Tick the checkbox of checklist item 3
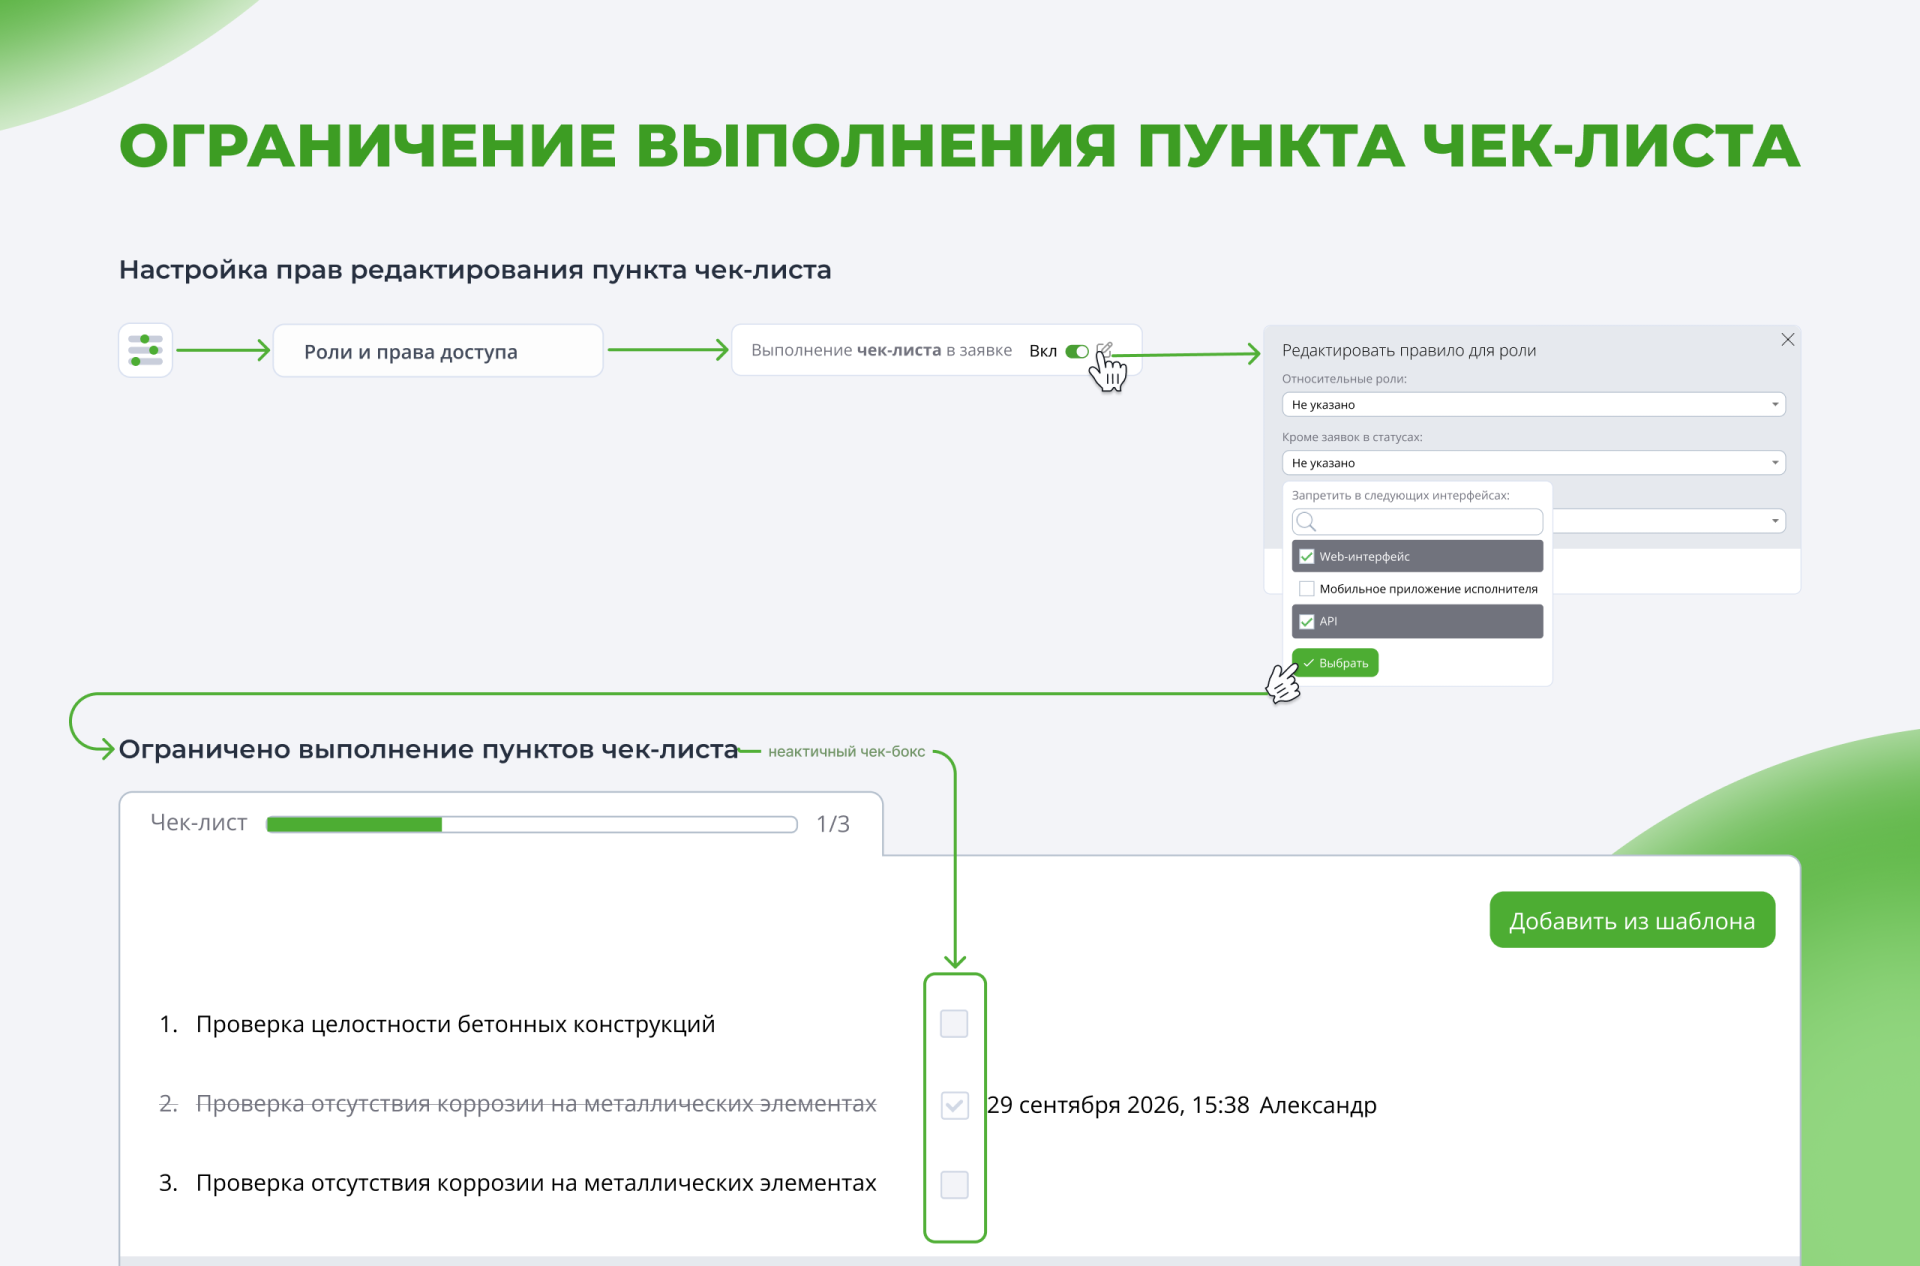This screenshot has width=1920, height=1266. point(954,1185)
